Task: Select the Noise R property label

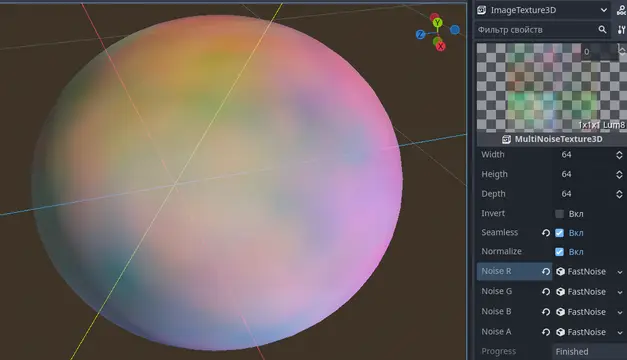Action: 496,271
